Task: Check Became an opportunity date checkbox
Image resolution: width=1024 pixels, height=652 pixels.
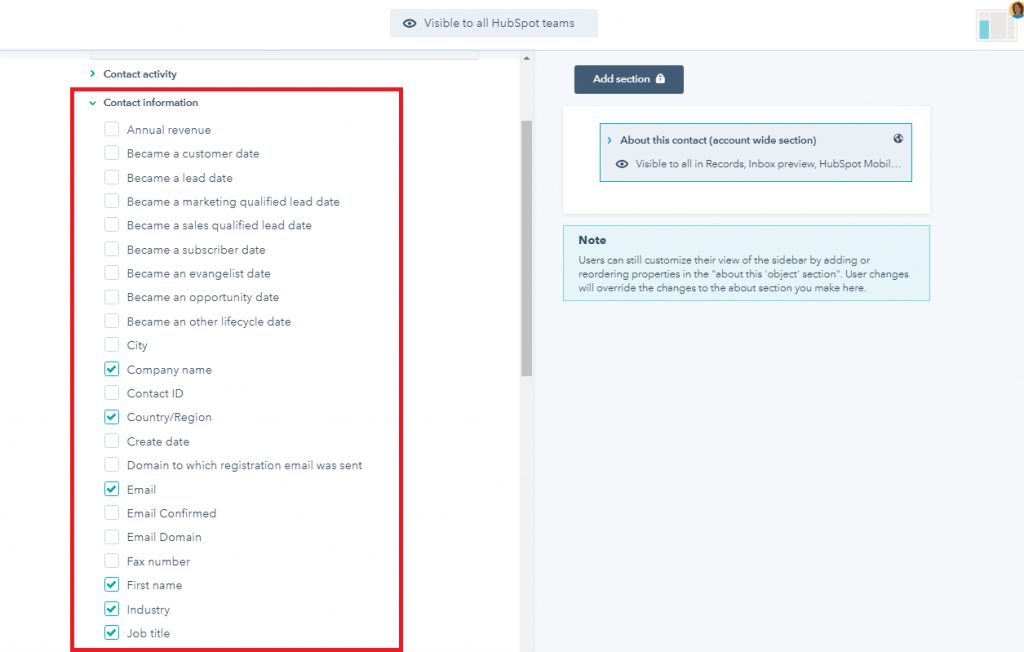Action: (112, 297)
